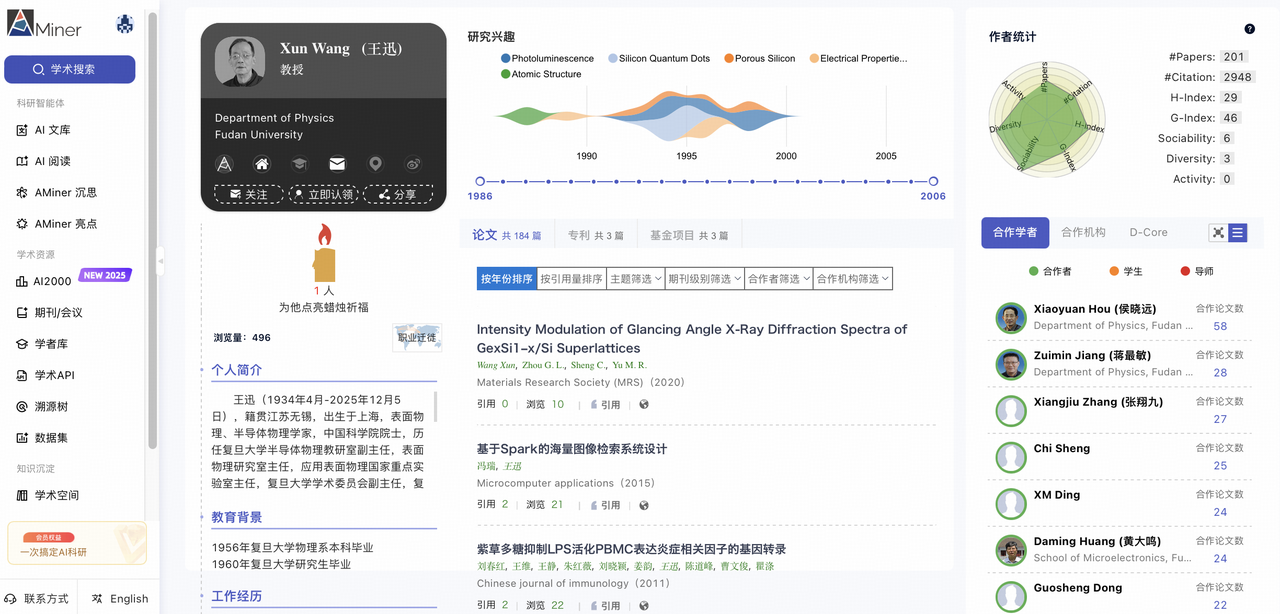The width and height of the screenshot is (1280, 614).
Task: Light a candle via the candle icon
Action: pyautogui.click(x=323, y=253)
